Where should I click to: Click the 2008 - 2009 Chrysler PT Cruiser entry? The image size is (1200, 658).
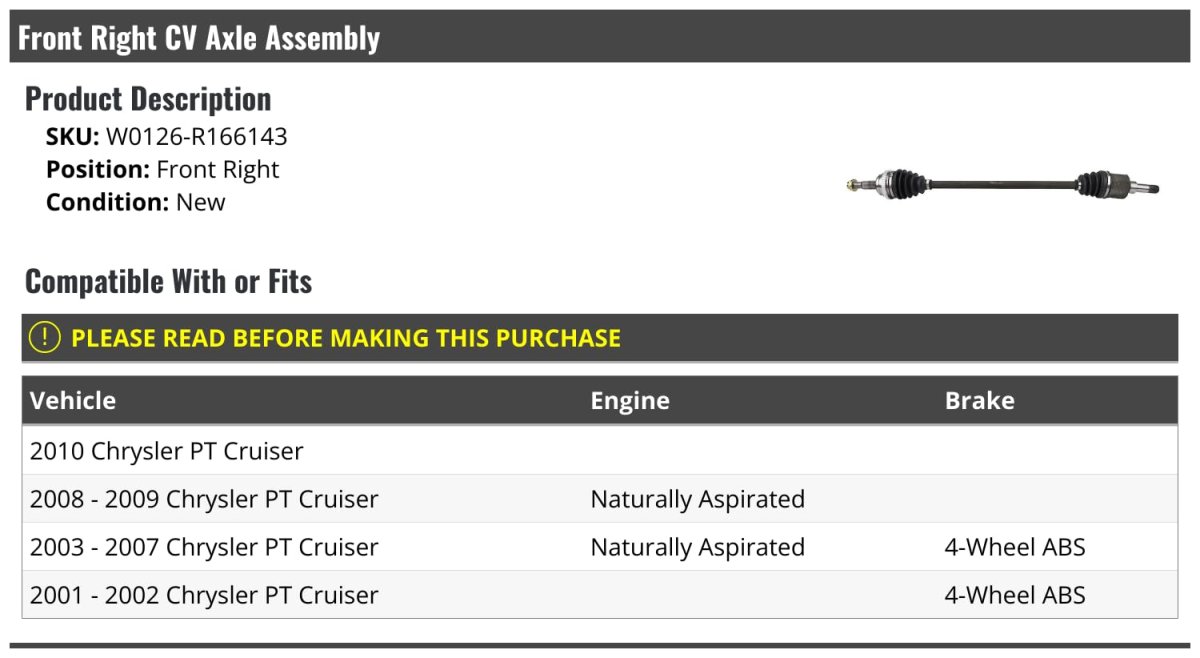pyautogui.click(x=204, y=499)
